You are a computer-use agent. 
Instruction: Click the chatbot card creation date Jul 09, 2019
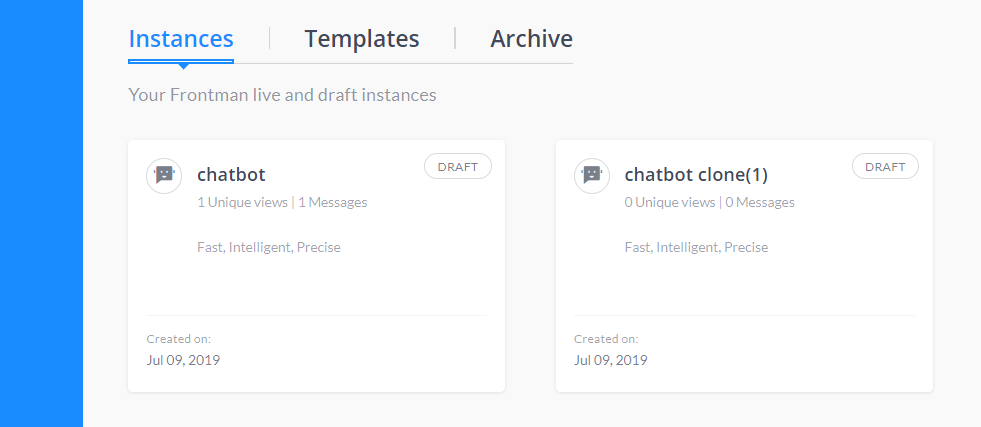click(x=183, y=361)
